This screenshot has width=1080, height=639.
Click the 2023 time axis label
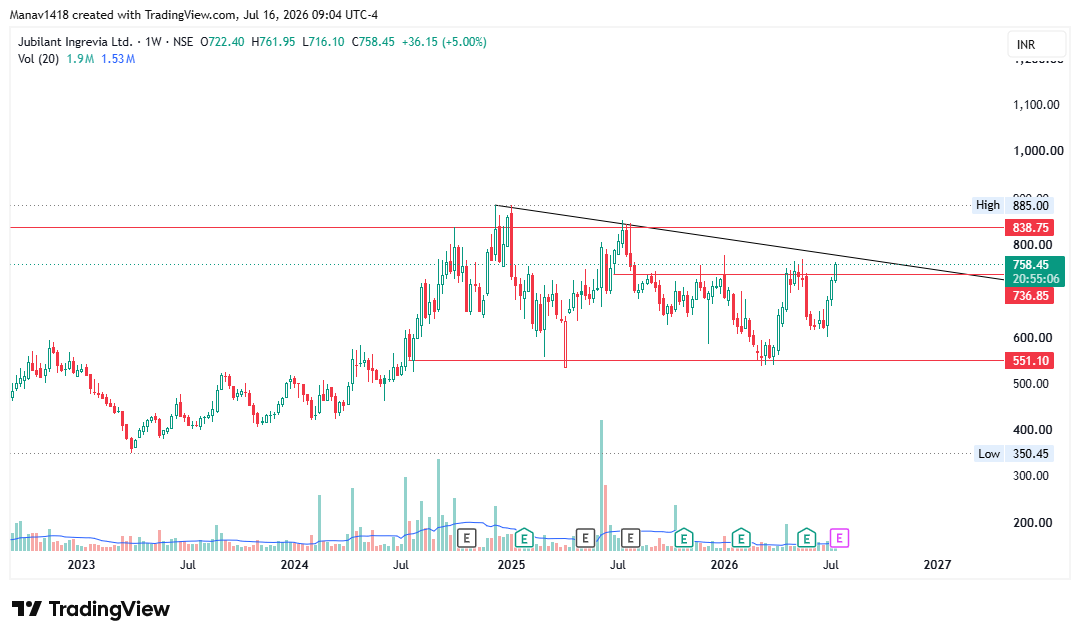(81, 565)
